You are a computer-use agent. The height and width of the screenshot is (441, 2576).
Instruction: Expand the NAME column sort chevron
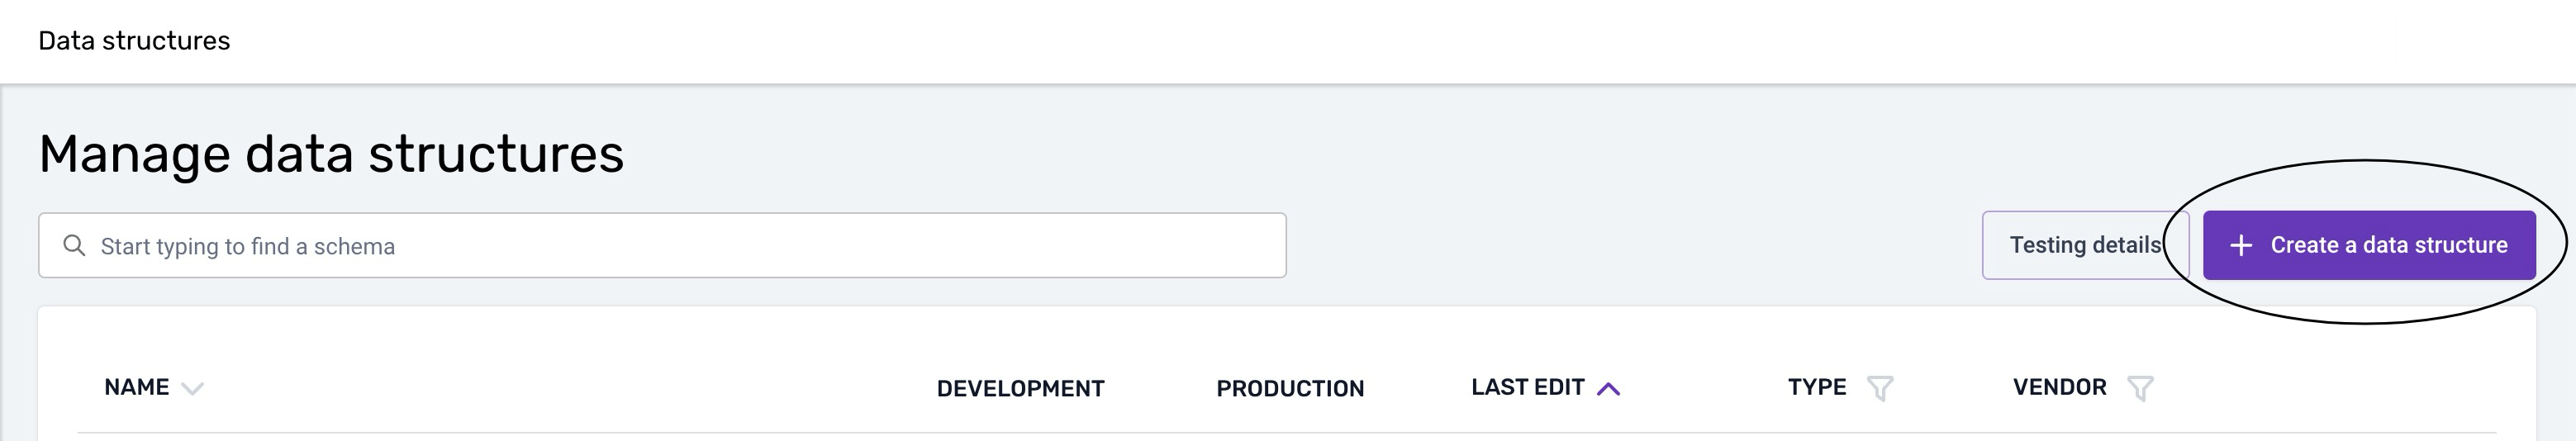[192, 389]
